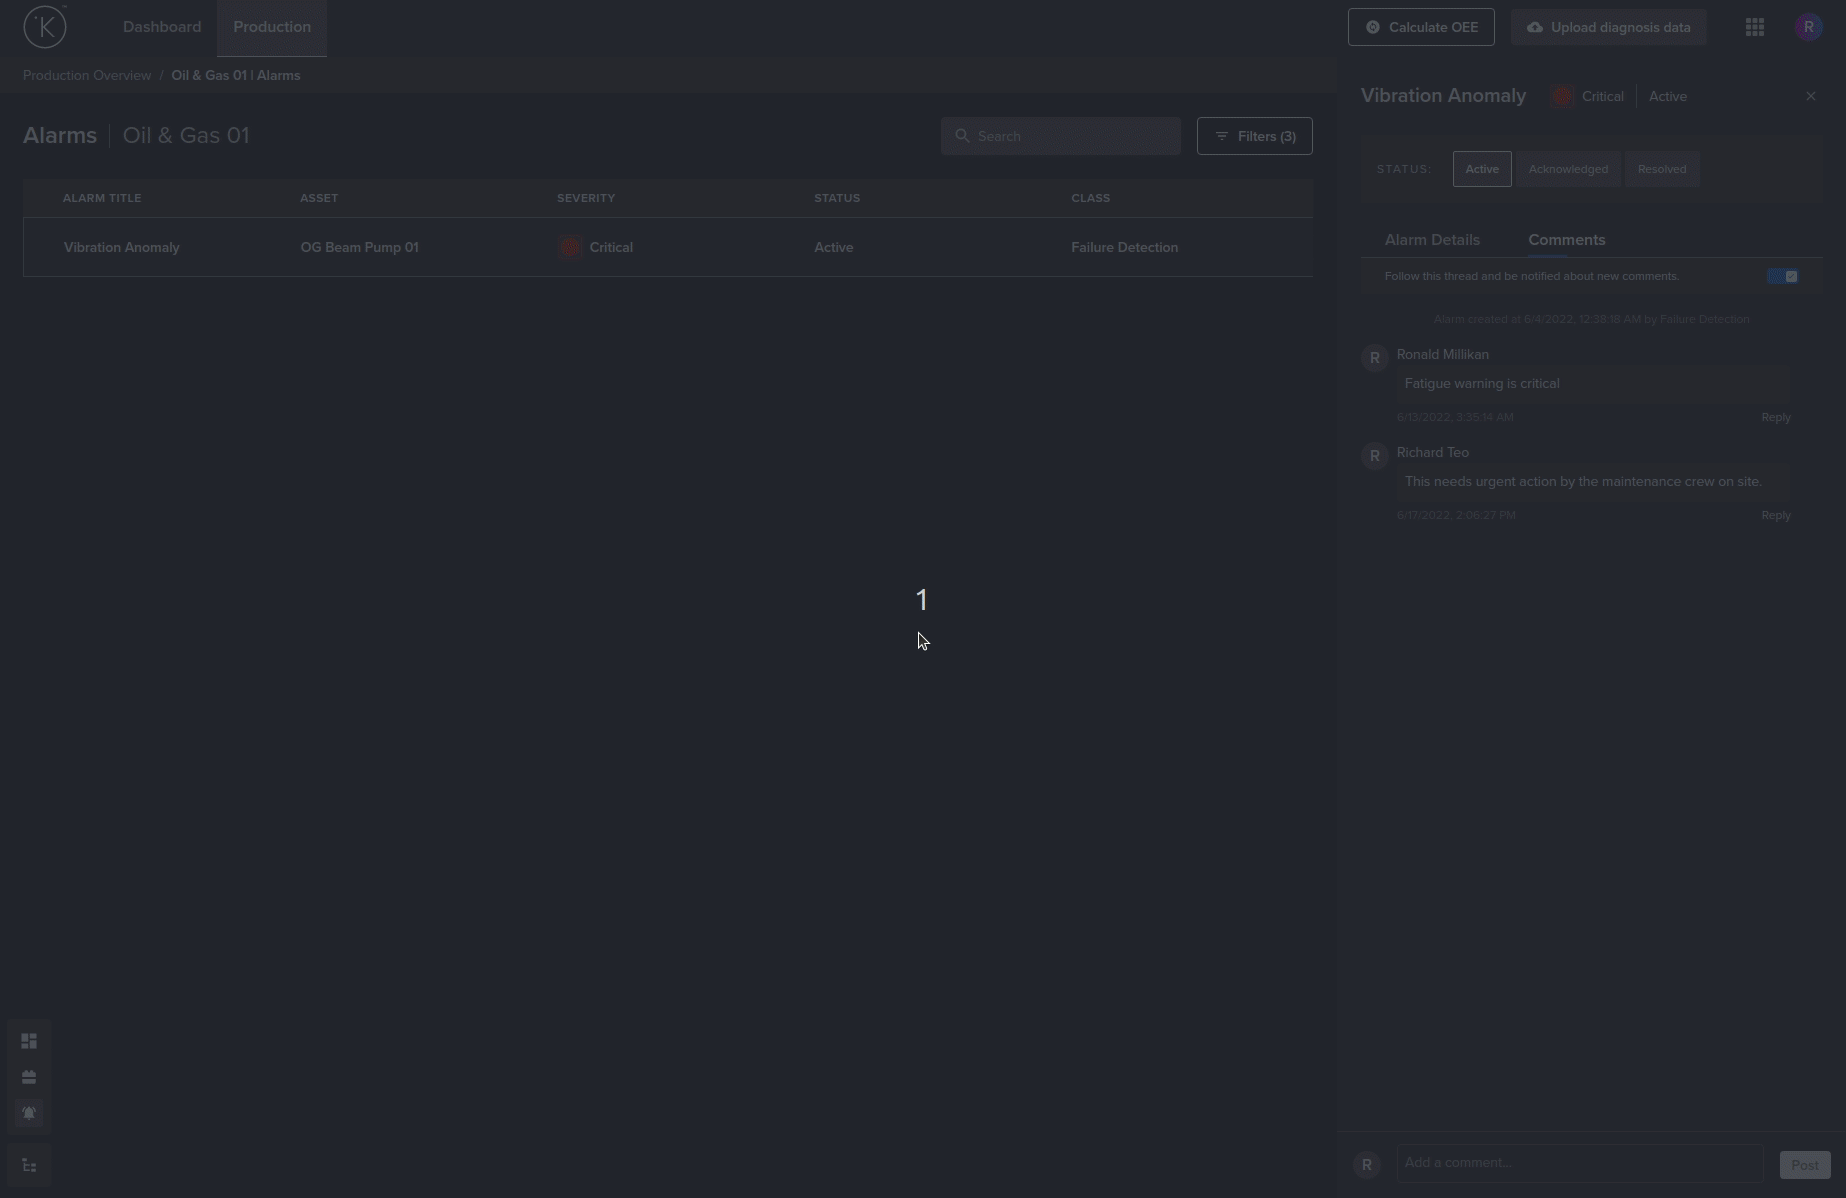Open the hierarchy tree icon in sidebar
This screenshot has width=1846, height=1198.
click(29, 1166)
